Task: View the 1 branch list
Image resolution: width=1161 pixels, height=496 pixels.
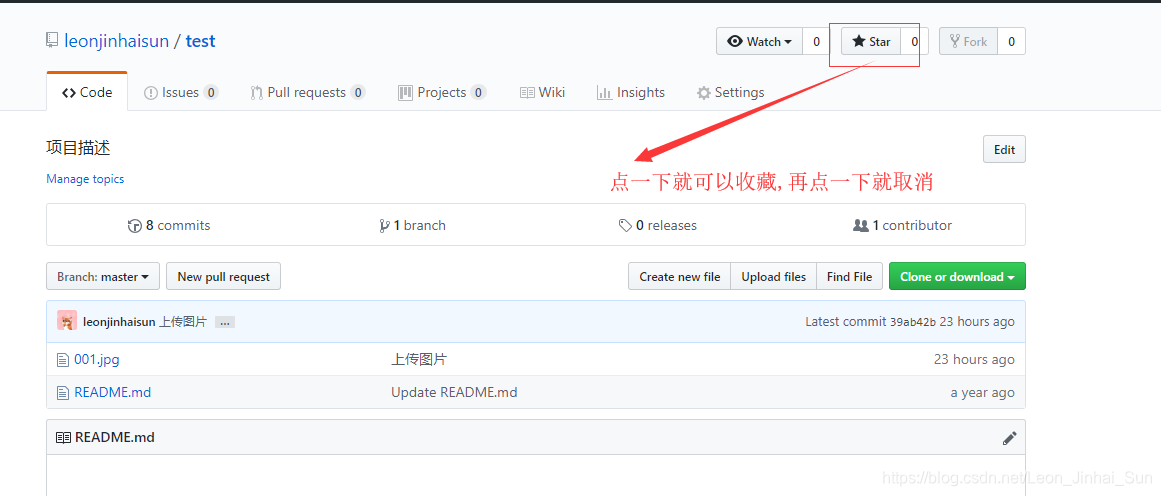Action: click(x=412, y=225)
